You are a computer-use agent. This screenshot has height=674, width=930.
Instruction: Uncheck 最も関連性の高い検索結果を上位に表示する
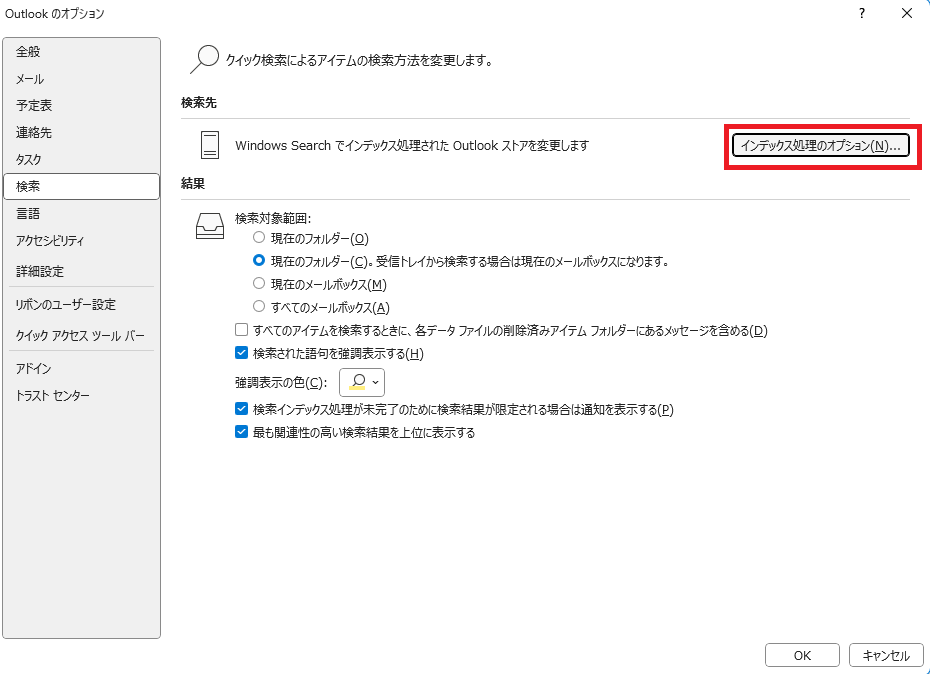click(241, 433)
